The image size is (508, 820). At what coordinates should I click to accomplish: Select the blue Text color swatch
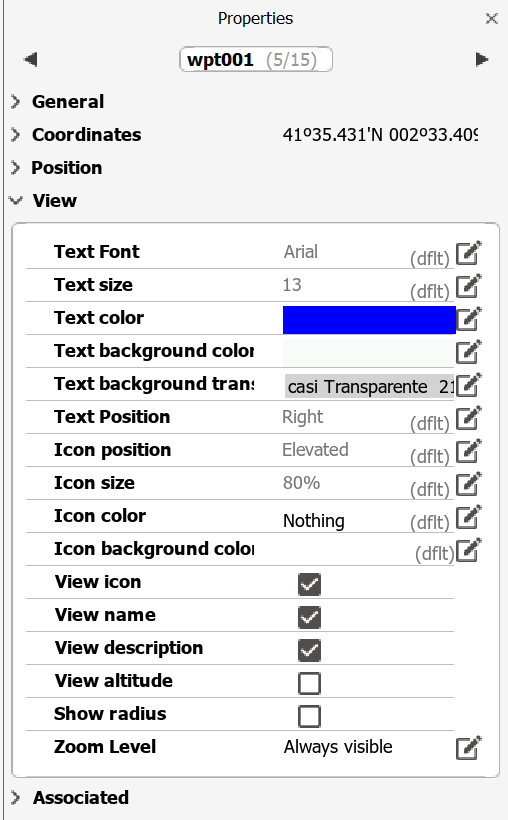coord(369,320)
